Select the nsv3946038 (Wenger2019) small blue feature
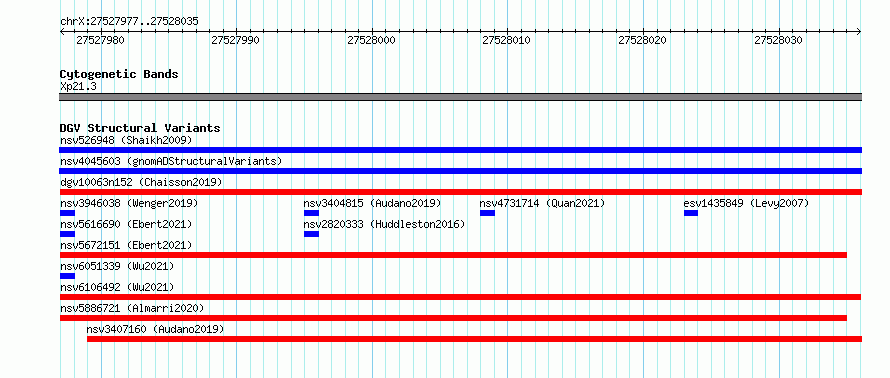Image resolution: width=890 pixels, height=378 pixels. pos(67,213)
